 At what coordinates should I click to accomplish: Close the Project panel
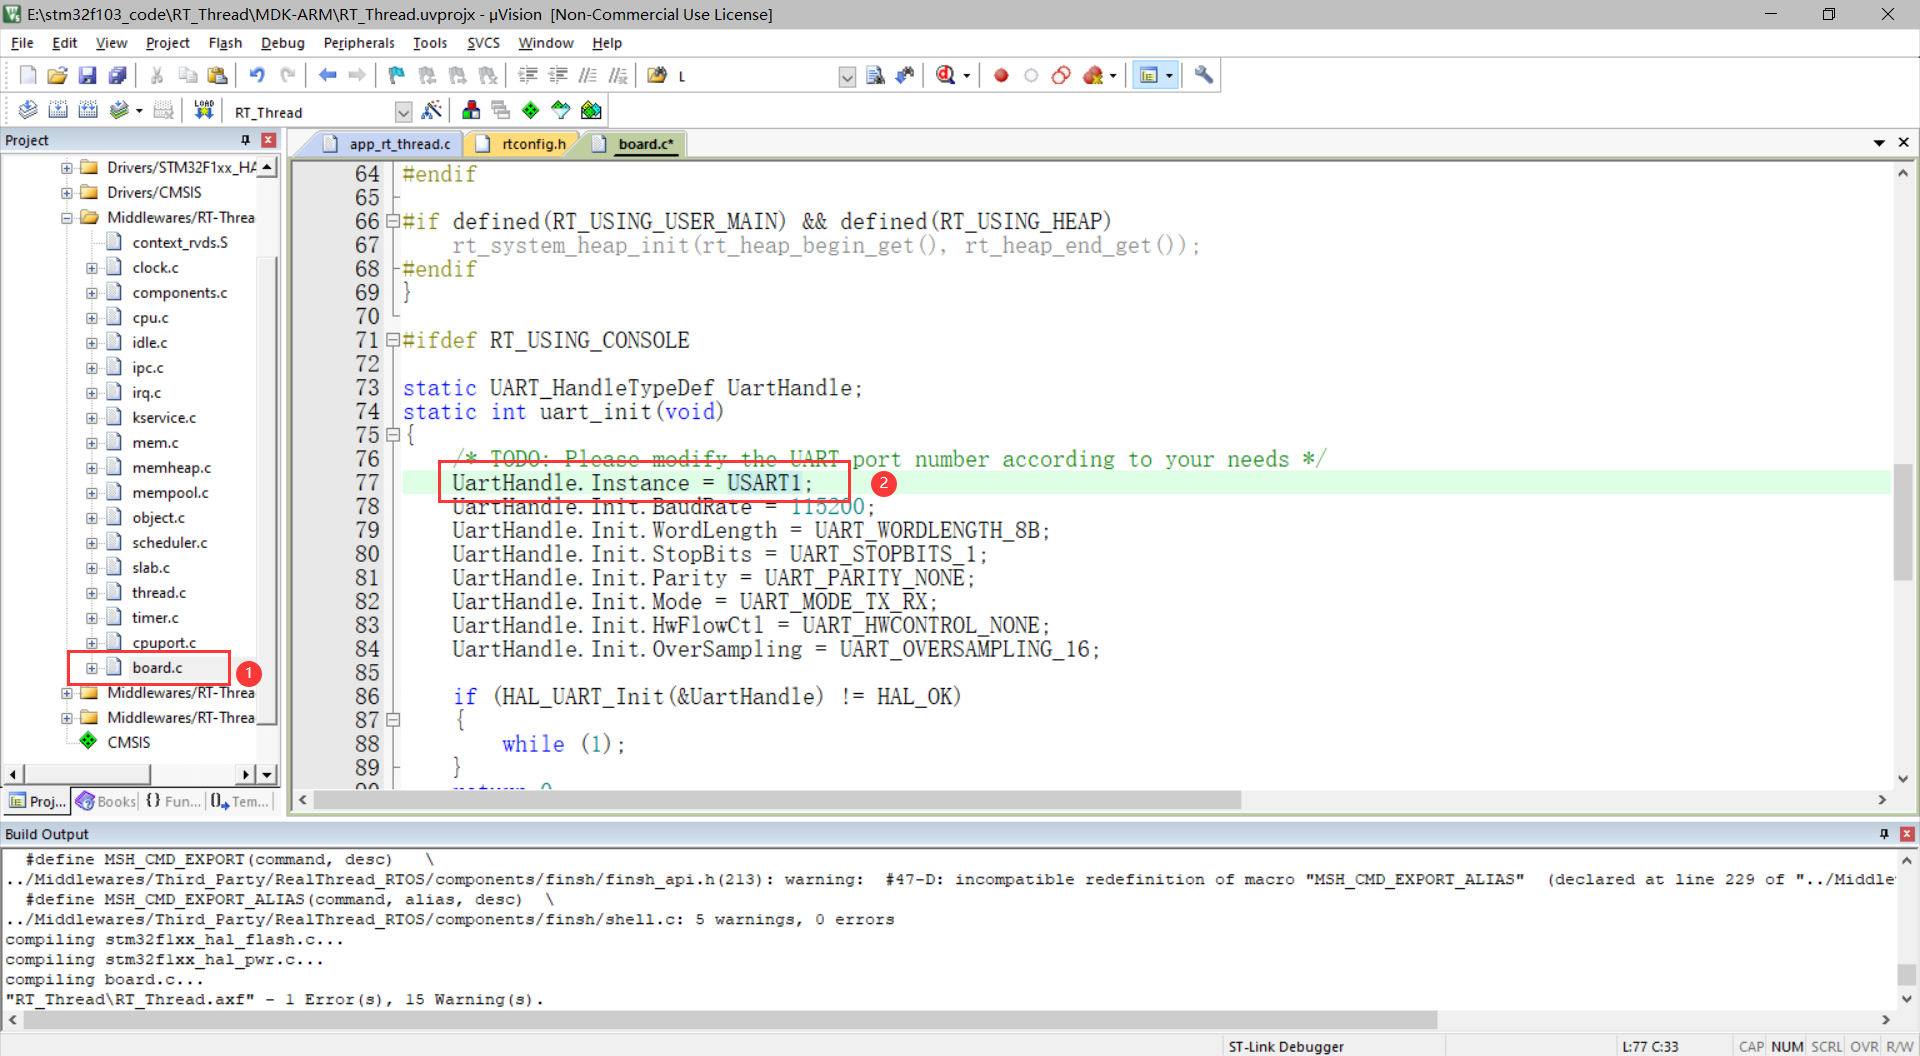[268, 140]
